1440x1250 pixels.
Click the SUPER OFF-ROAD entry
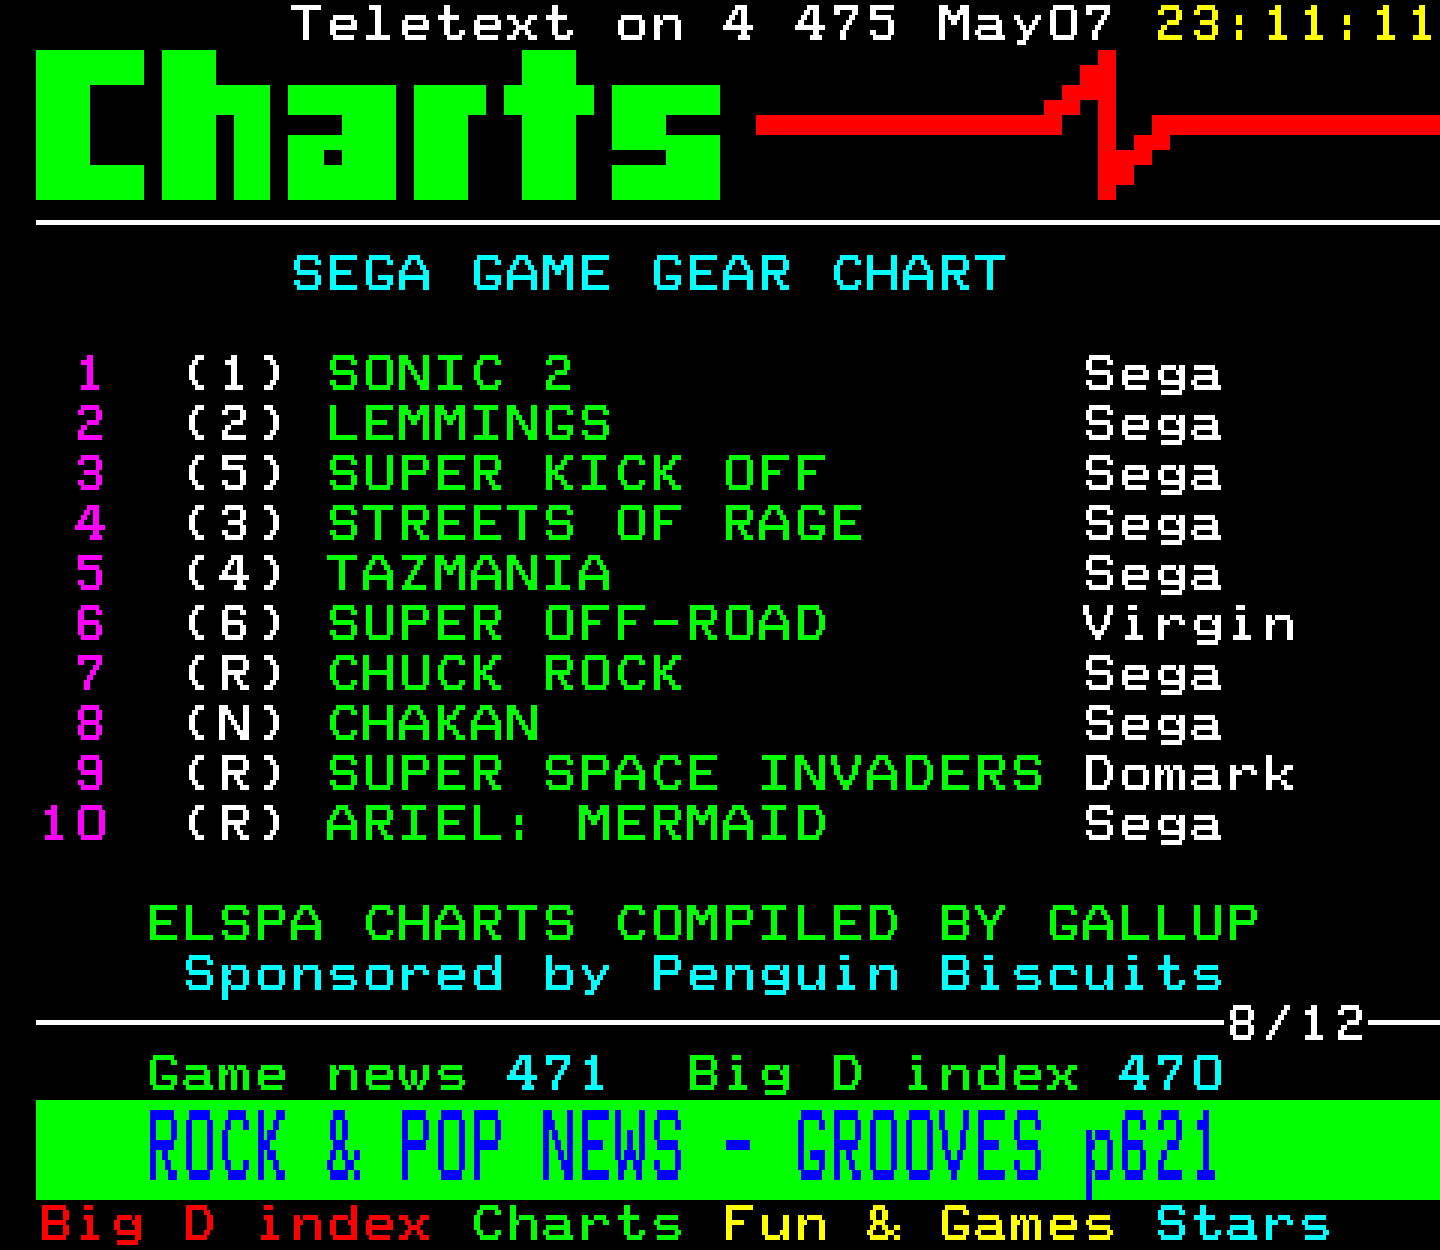point(577,624)
